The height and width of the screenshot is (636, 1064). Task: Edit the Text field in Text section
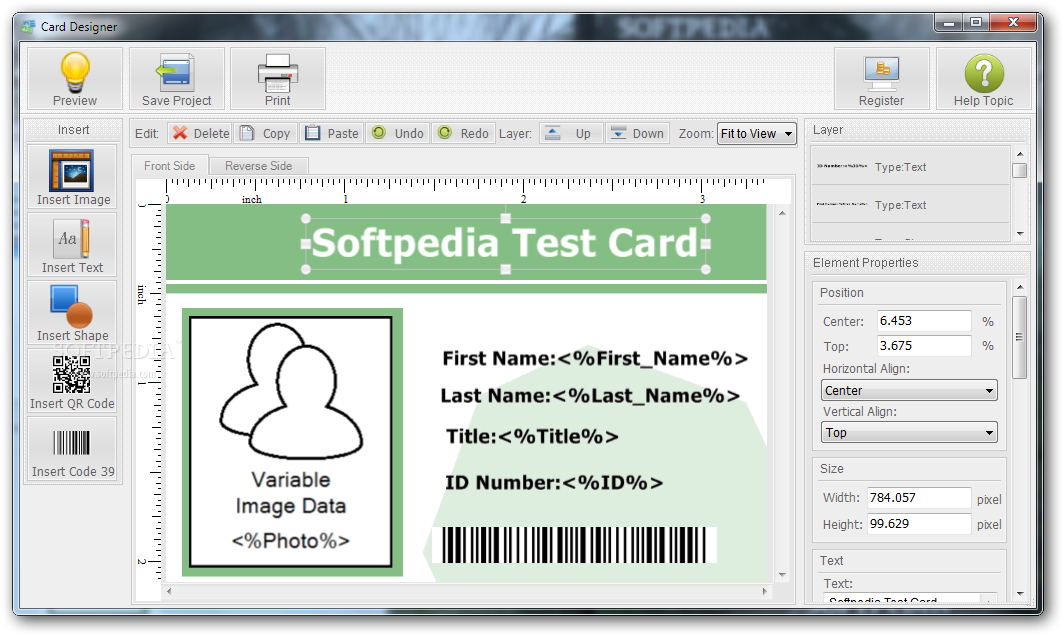pyautogui.click(x=902, y=599)
